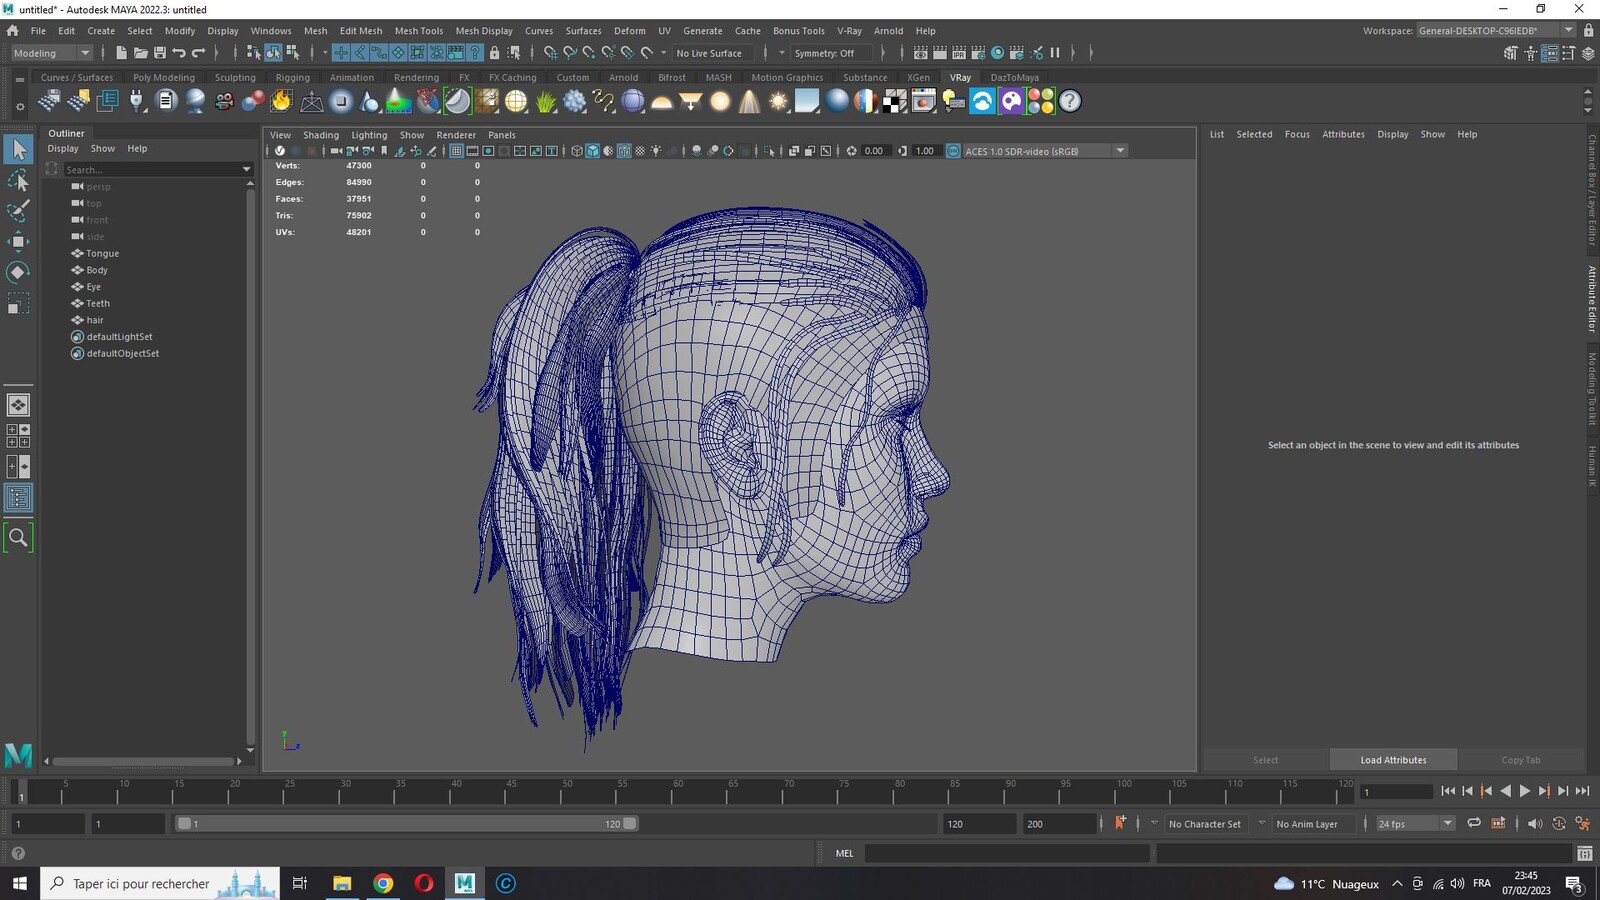Toggle the Auto keyframe button

click(x=1120, y=823)
